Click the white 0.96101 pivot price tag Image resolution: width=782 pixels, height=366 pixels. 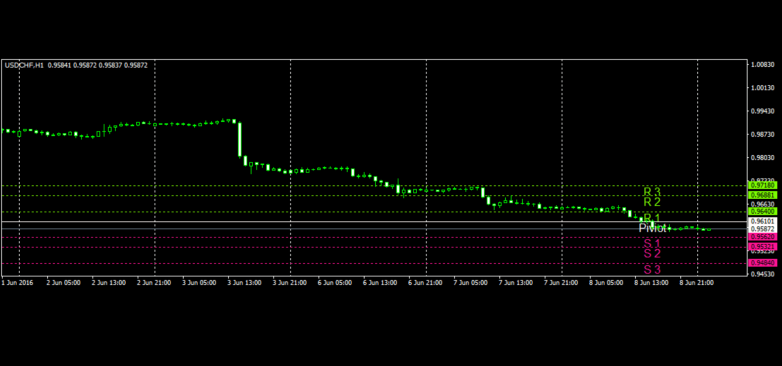(x=763, y=221)
